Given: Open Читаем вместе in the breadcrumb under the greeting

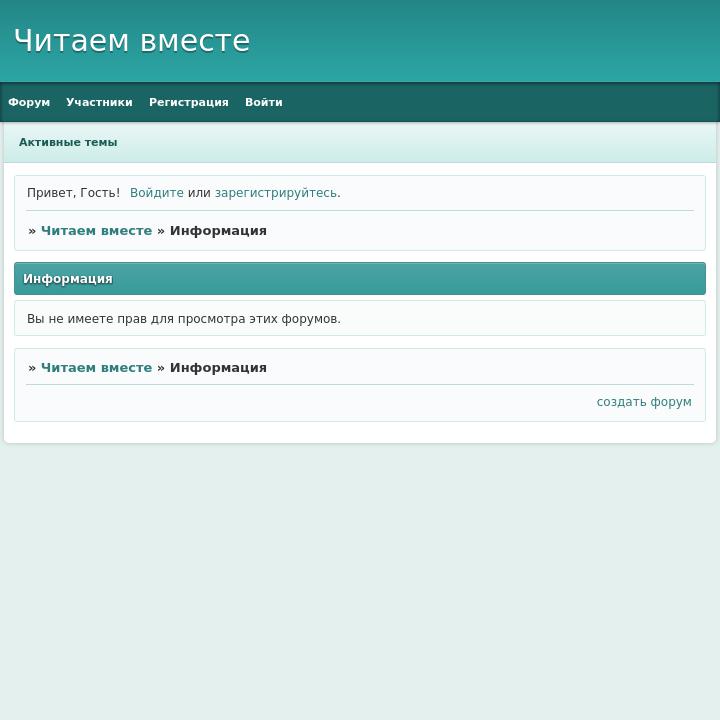Looking at the screenshot, I should [96, 231].
